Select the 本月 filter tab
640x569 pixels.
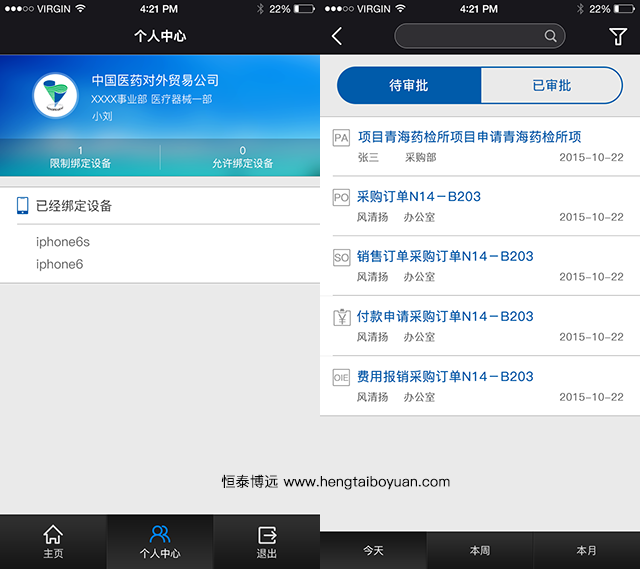pyautogui.click(x=587, y=551)
